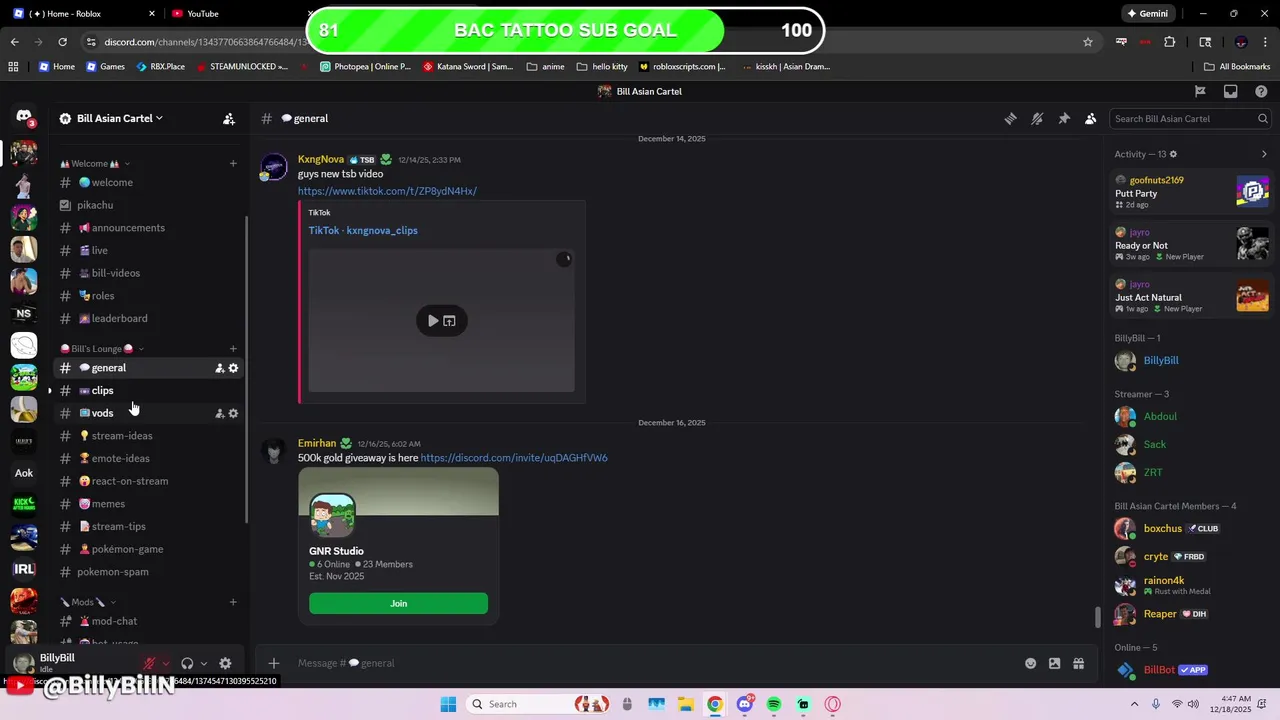Click create invite icon on general channel
This screenshot has width=1280, height=720.
point(220,368)
